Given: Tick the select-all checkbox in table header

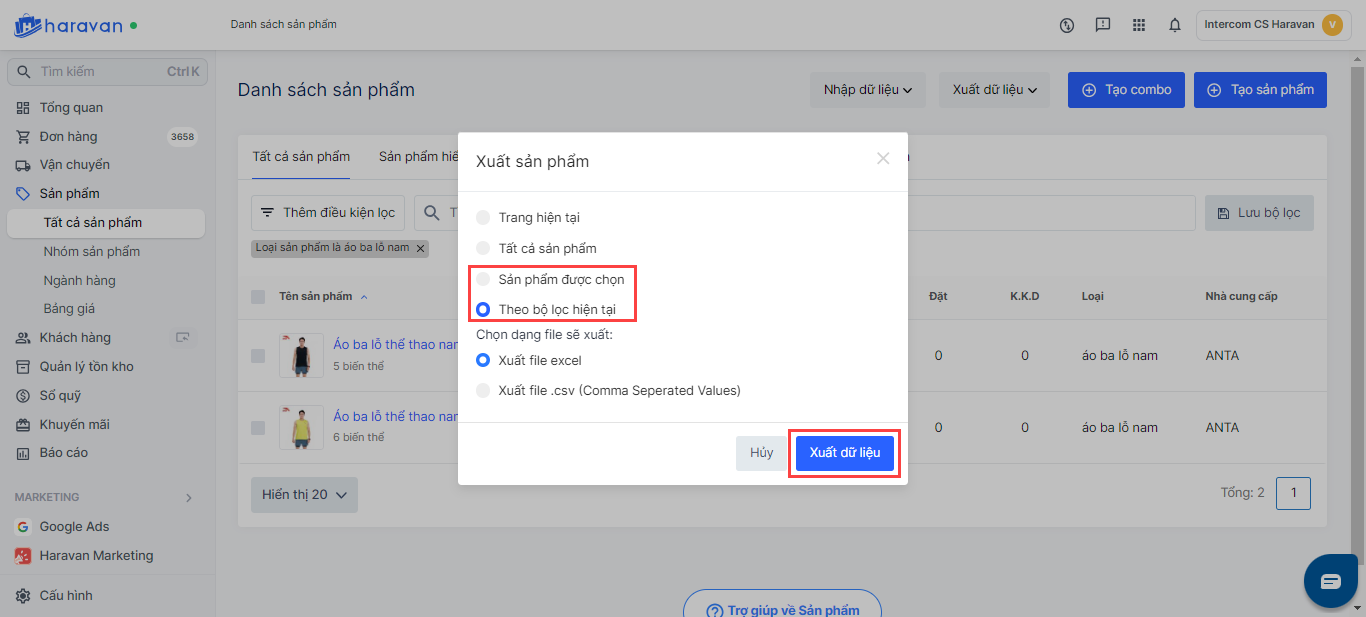Looking at the screenshot, I should click(258, 297).
